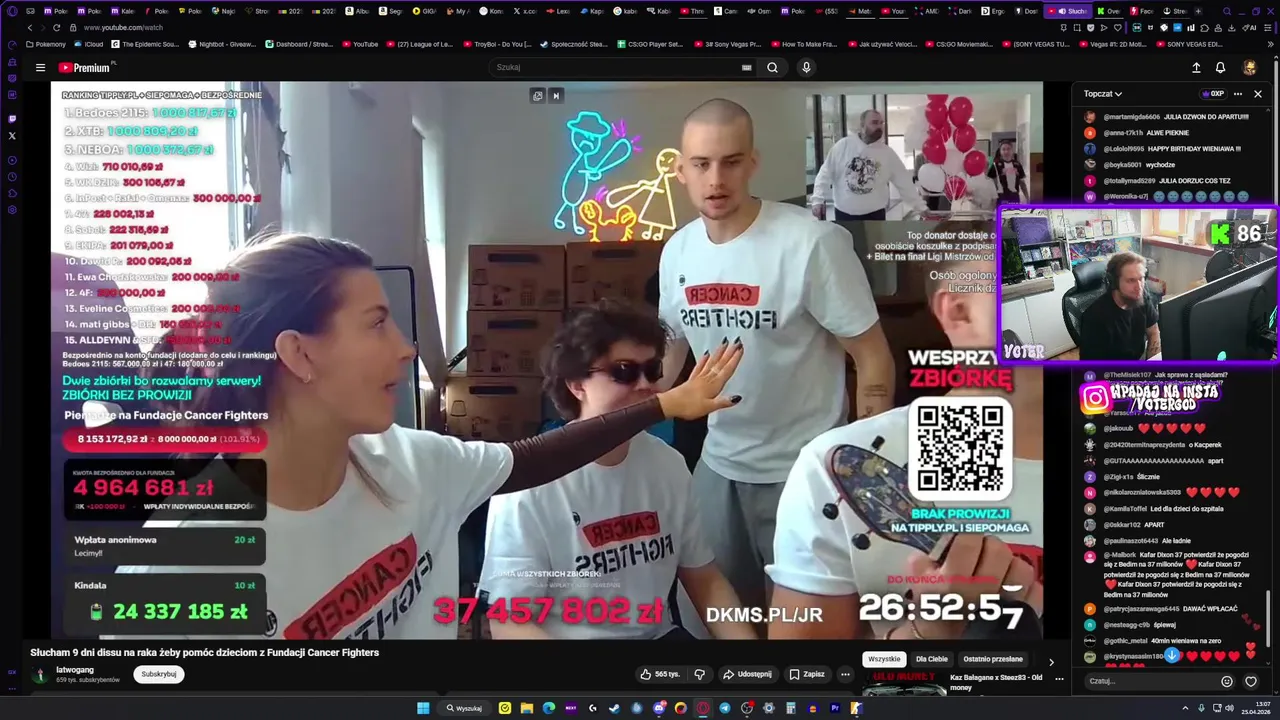Open the EXP badge in chat header

click(x=1212, y=94)
